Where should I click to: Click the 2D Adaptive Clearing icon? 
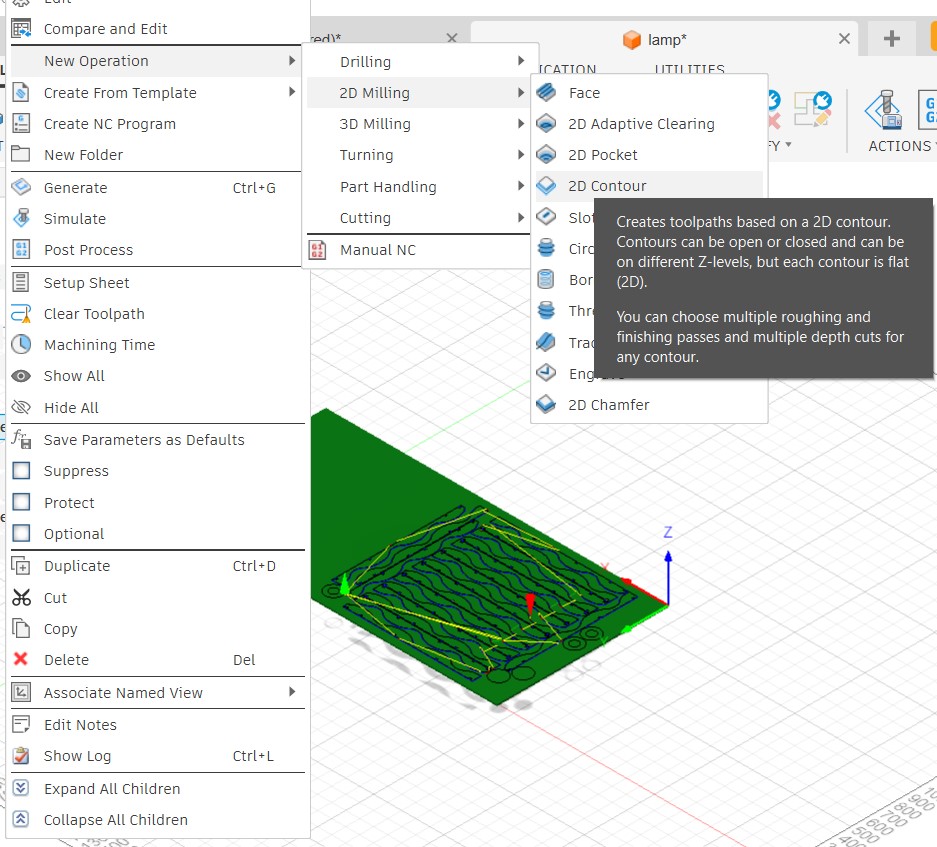(x=546, y=124)
